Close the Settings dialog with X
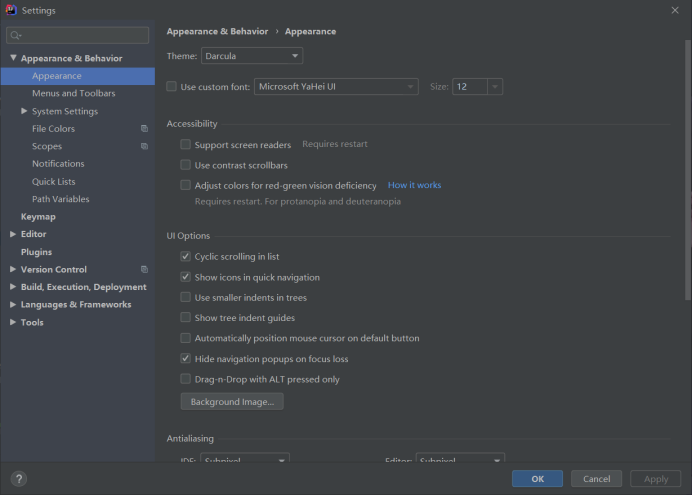This screenshot has height=495, width=692. click(x=675, y=10)
